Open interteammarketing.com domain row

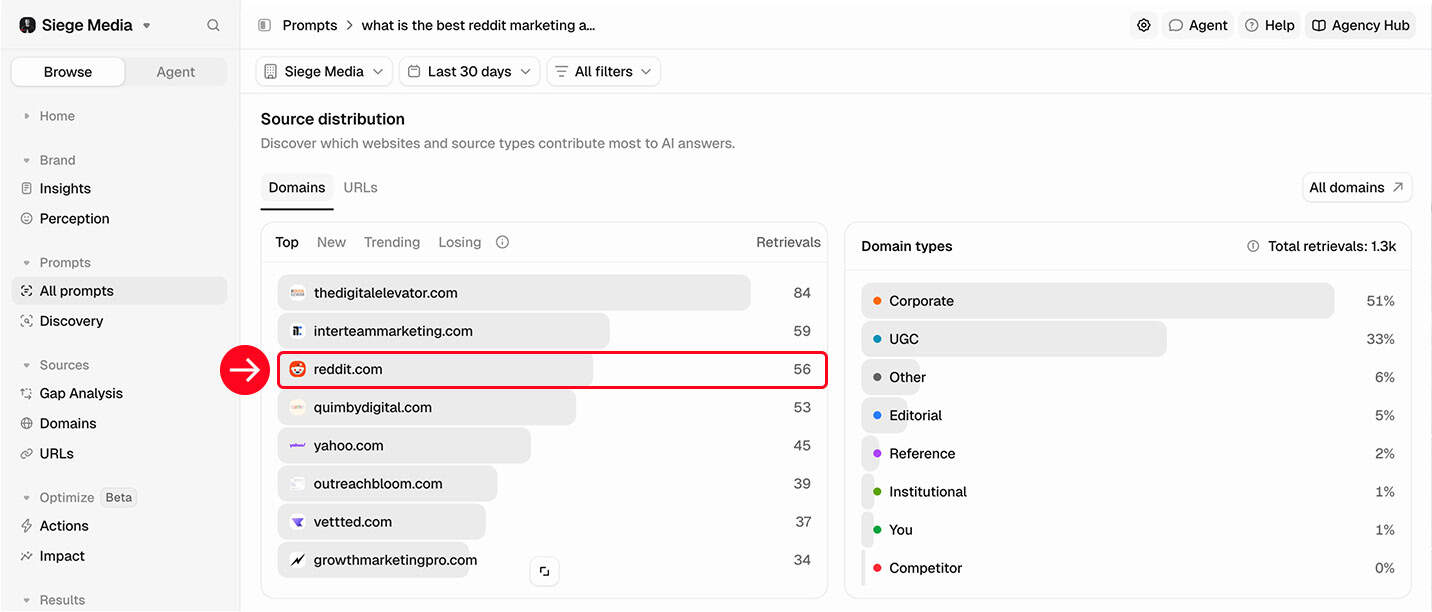[544, 331]
